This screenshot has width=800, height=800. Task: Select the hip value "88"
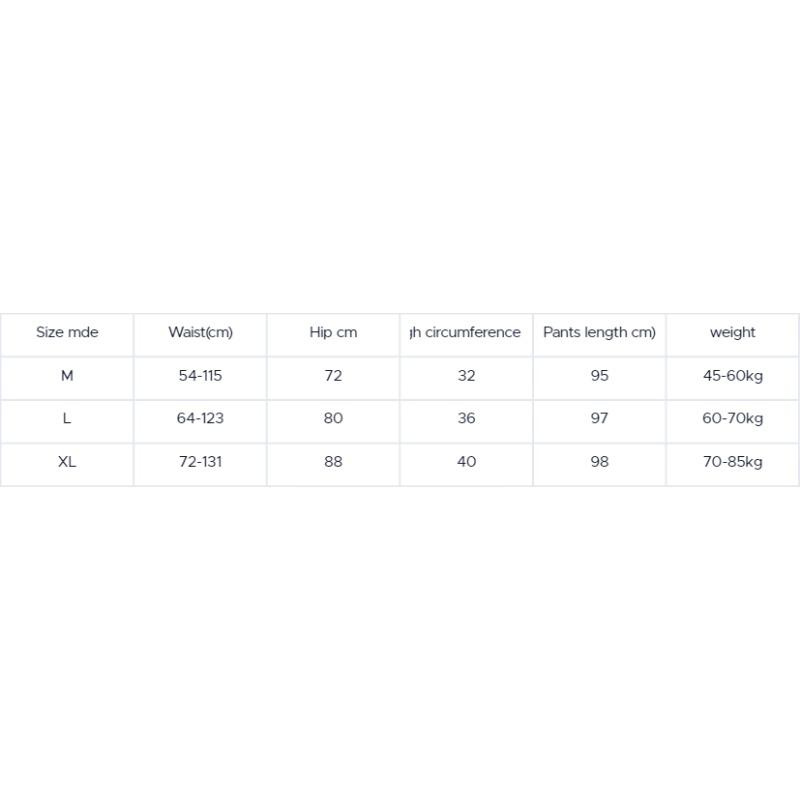point(333,462)
